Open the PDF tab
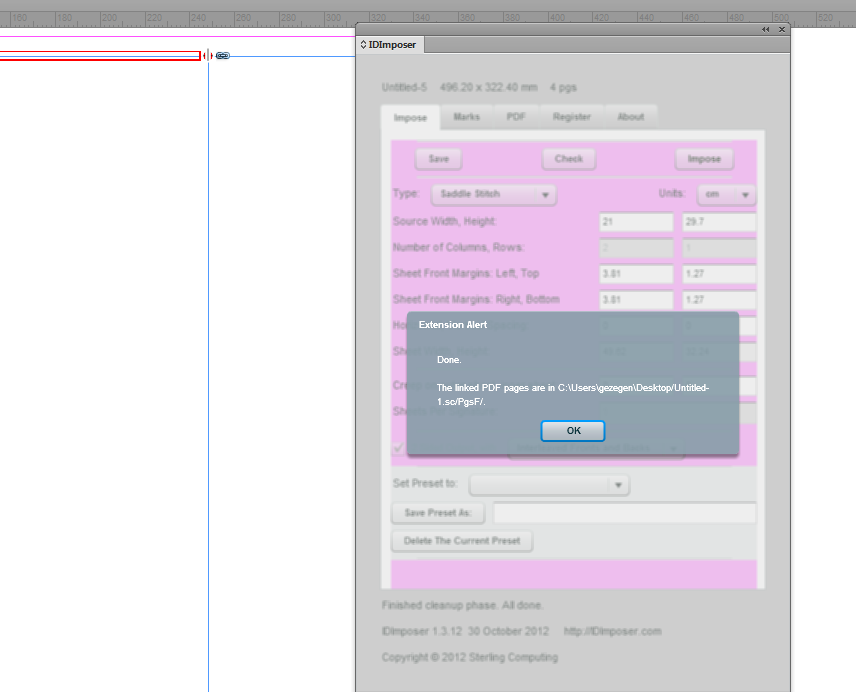 (x=515, y=116)
